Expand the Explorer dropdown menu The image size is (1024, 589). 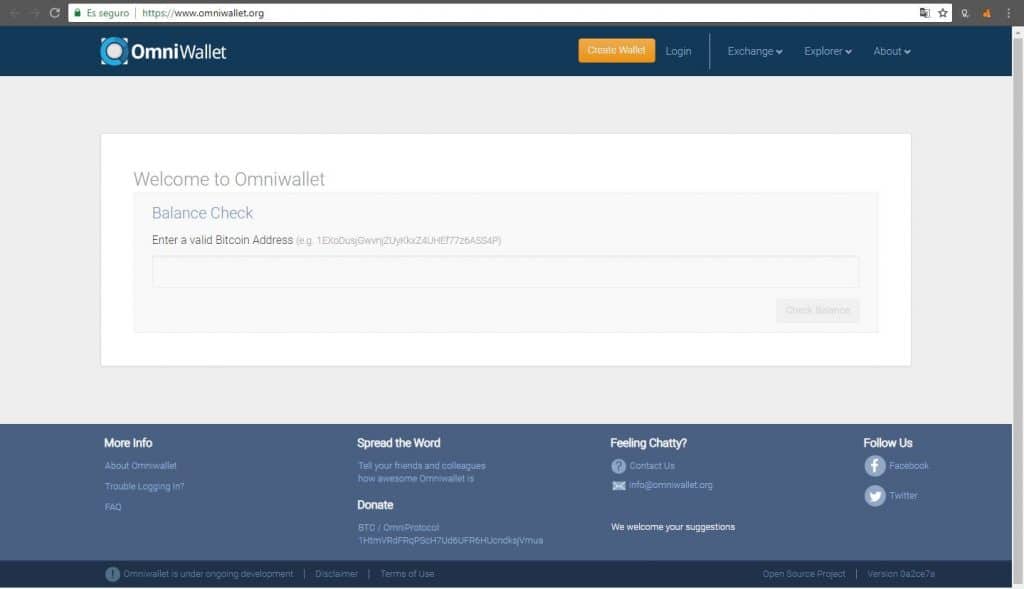click(x=827, y=51)
